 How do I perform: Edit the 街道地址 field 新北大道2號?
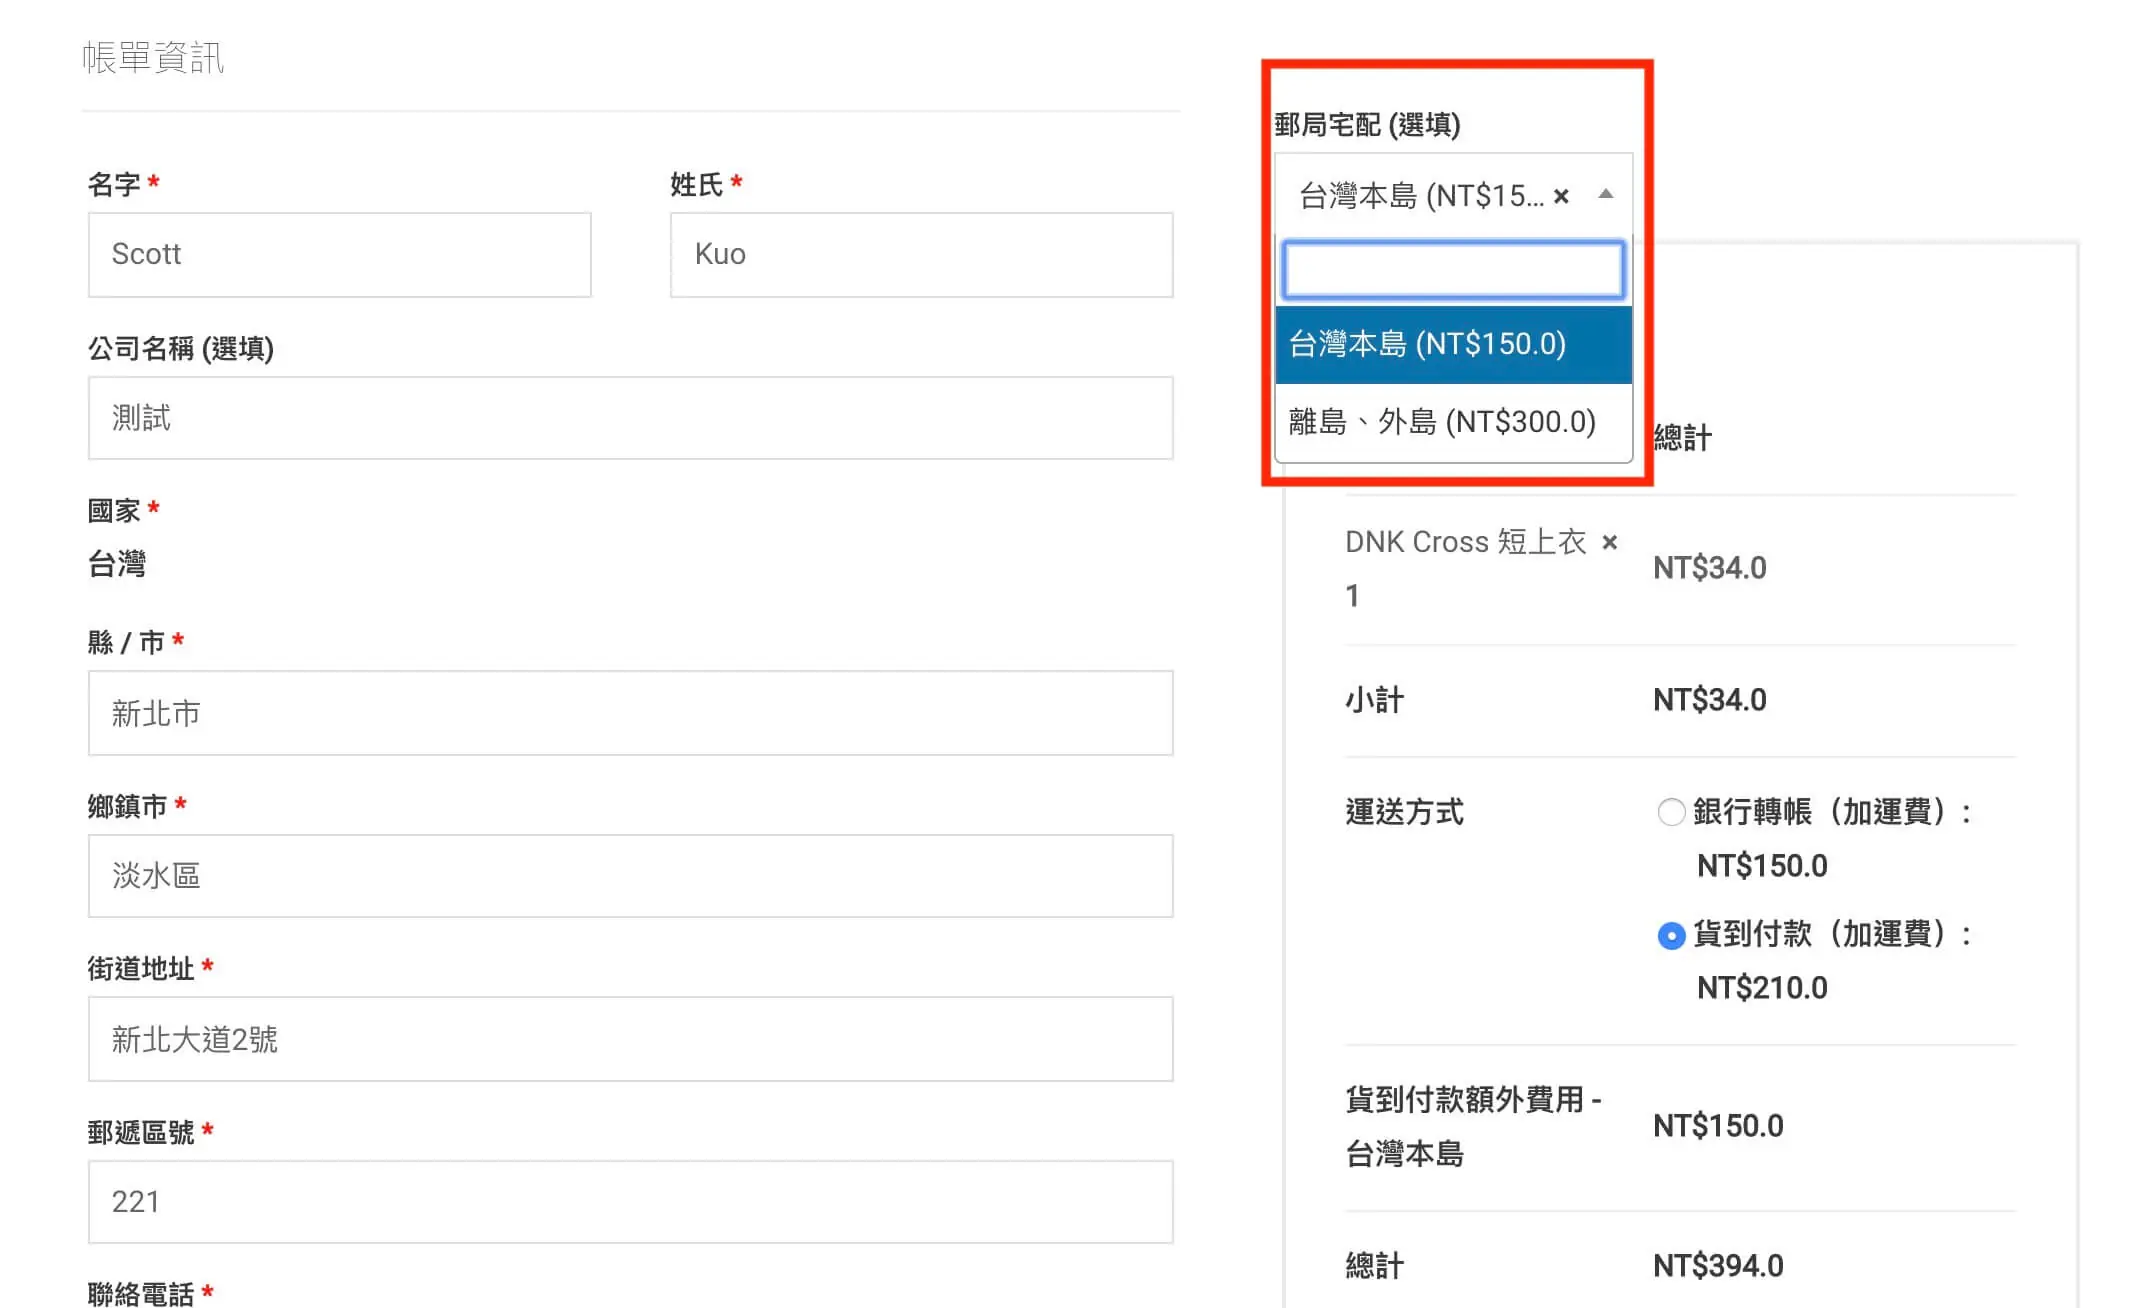631,1039
